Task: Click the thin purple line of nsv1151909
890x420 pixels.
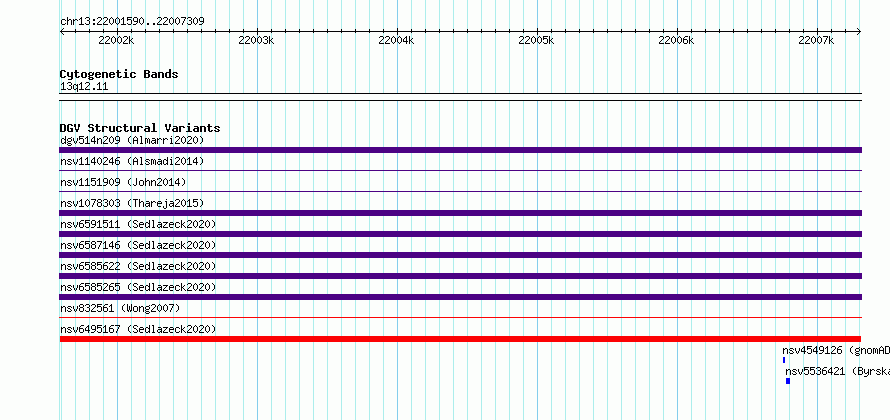Action: pos(460,191)
